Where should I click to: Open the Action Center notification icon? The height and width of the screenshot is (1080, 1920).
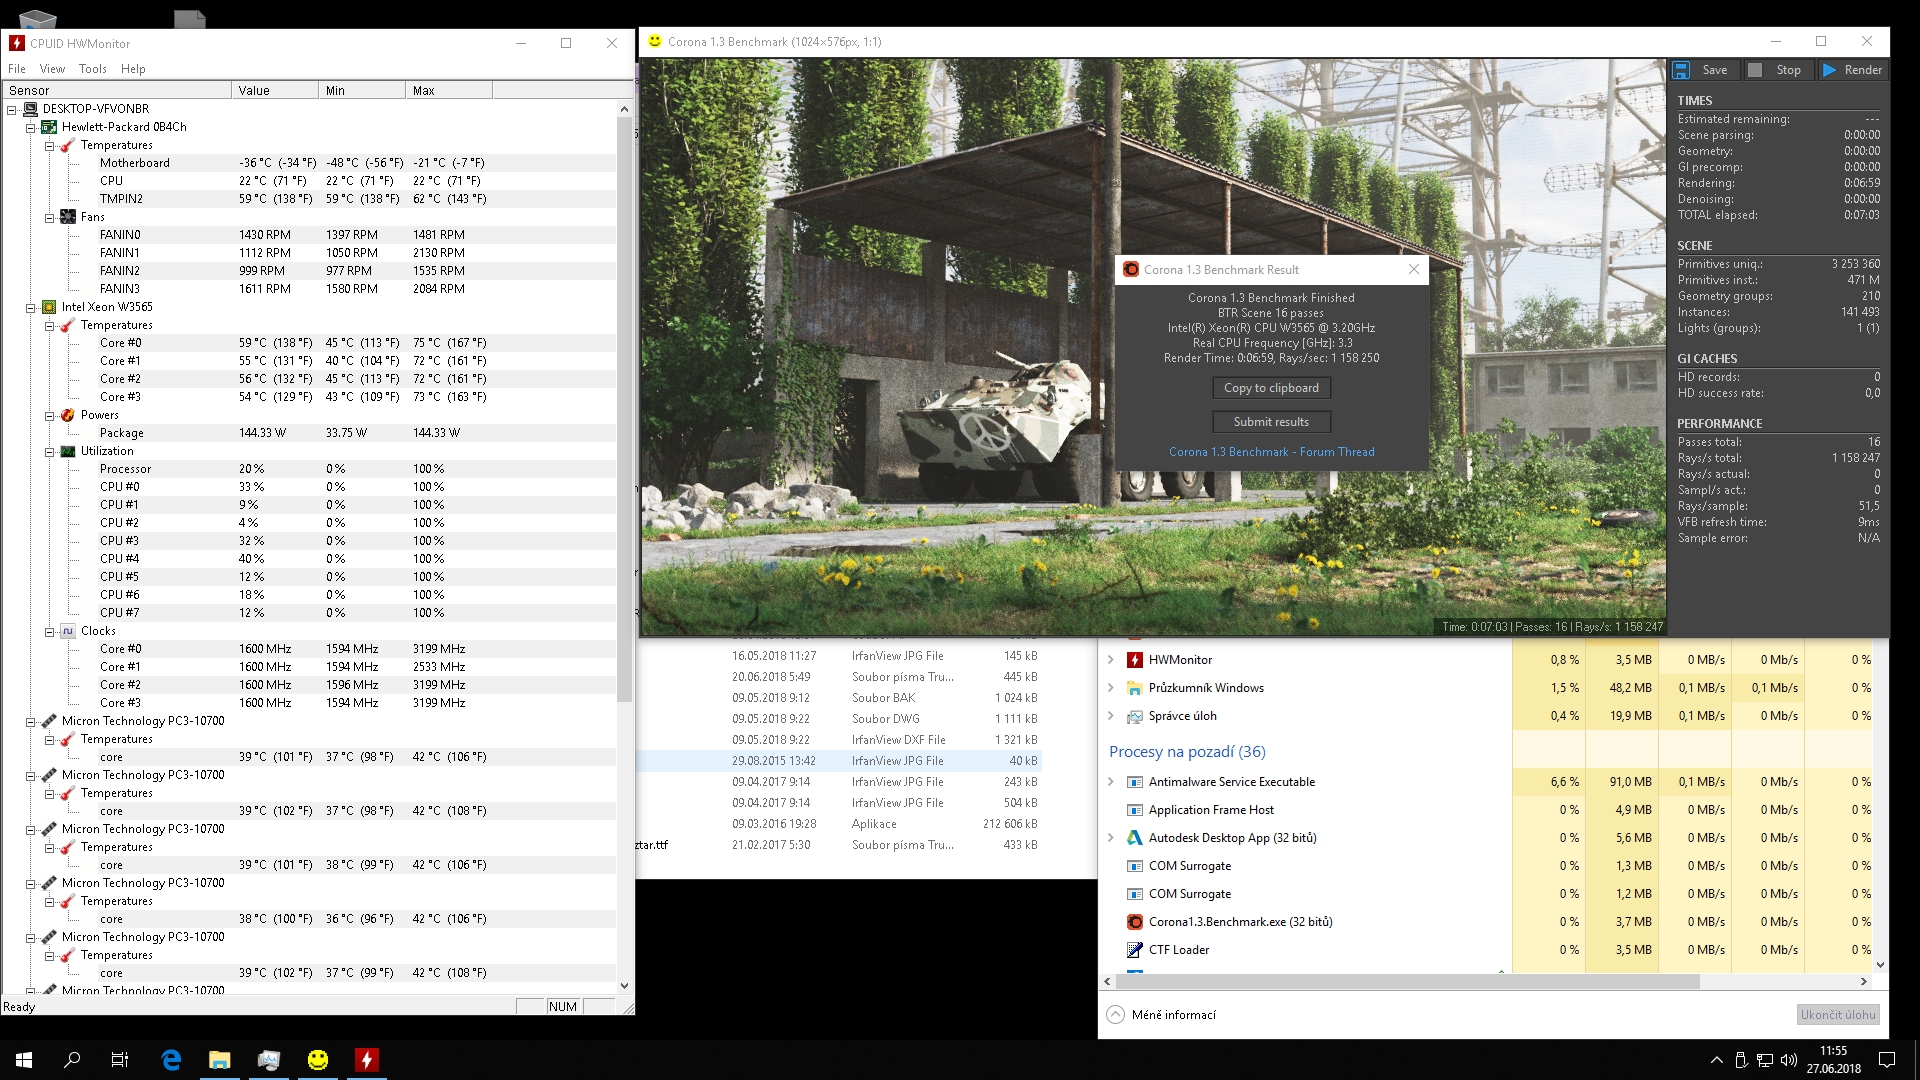[1887, 1060]
